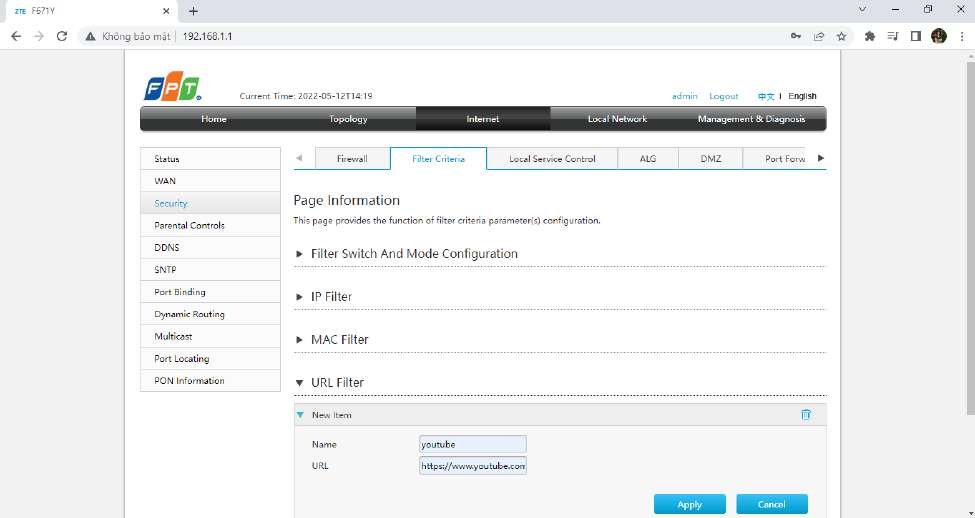Open the Home main menu
Image resolution: width=975 pixels, height=518 pixels.
214,119
